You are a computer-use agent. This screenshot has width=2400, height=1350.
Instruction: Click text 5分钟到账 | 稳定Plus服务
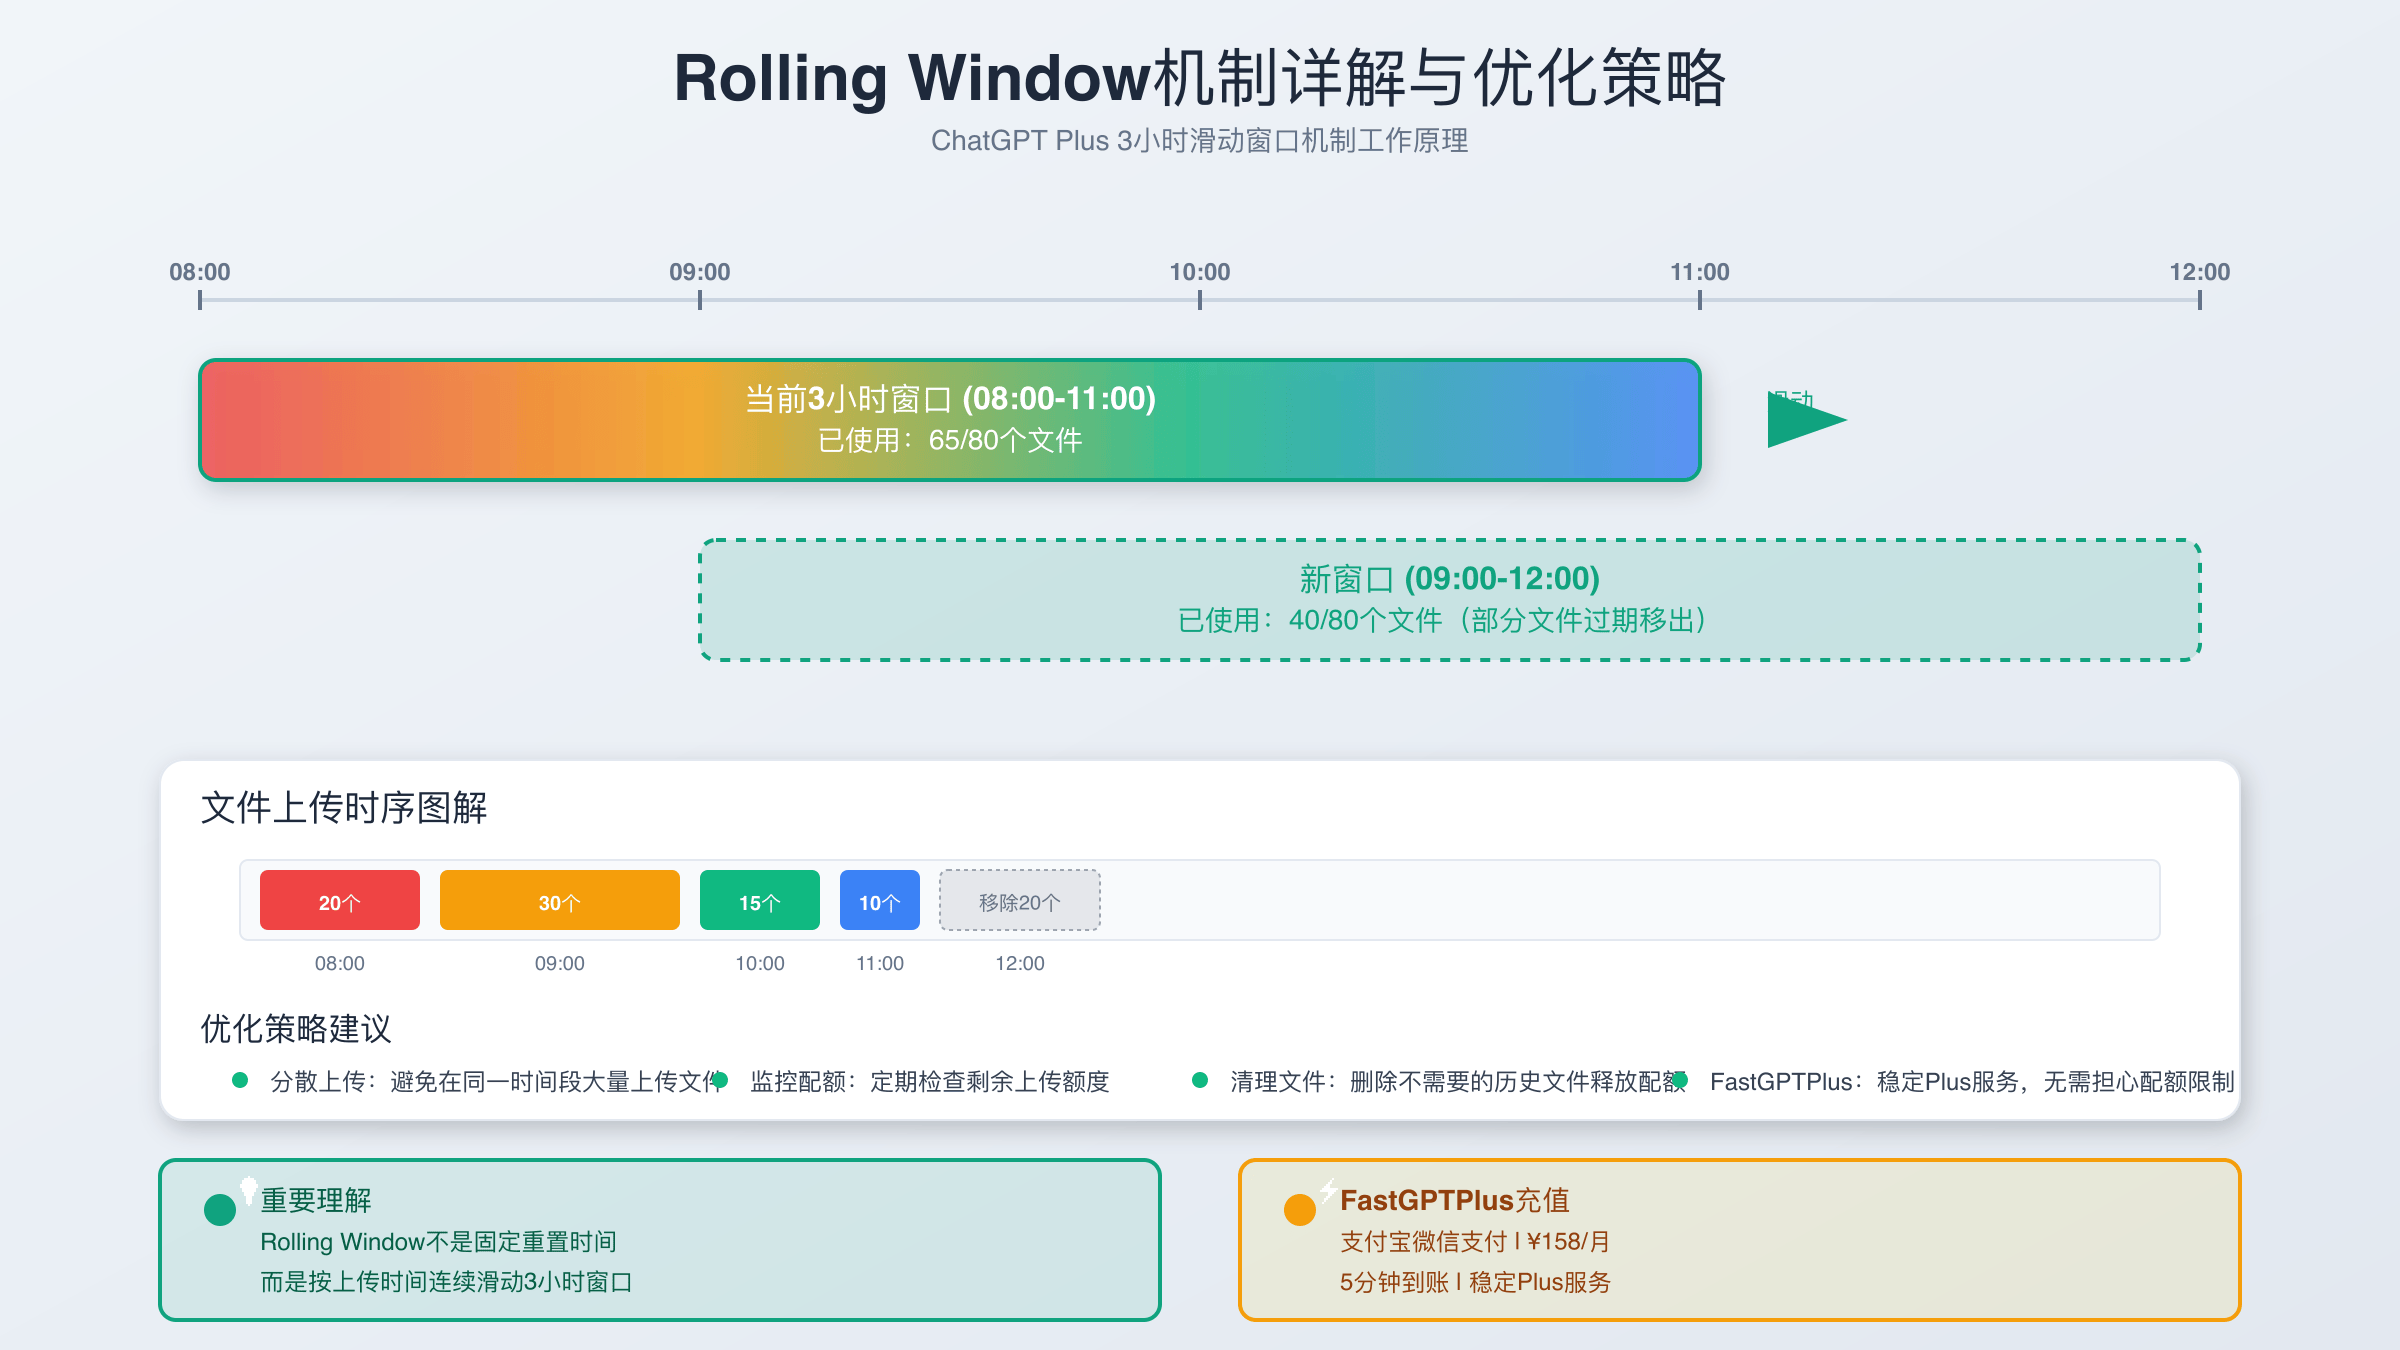point(1475,1282)
